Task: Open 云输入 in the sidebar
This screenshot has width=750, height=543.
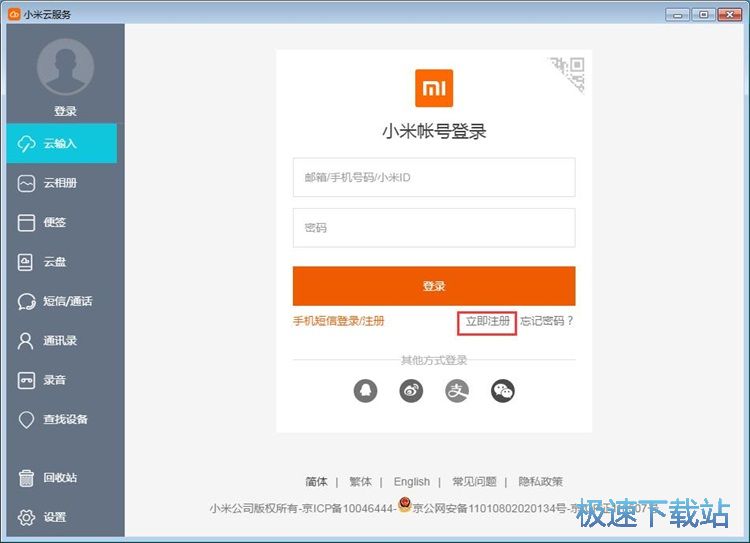Action: click(61, 143)
